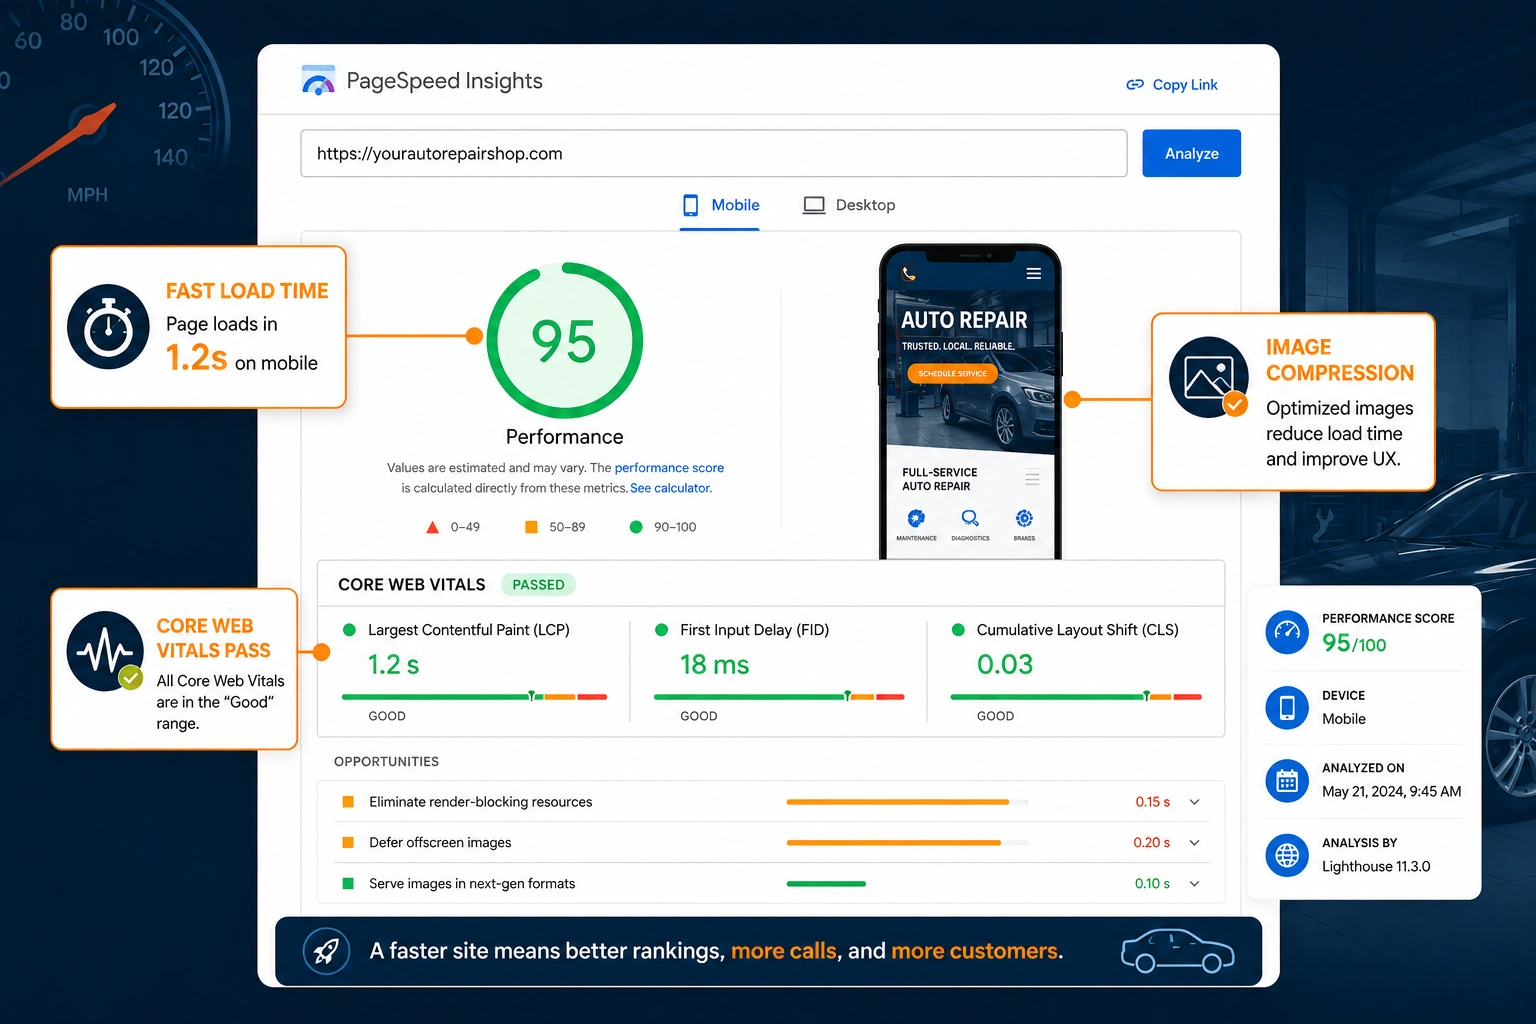Click the phone call icon in phone mockup
Viewport: 1536px width, 1024px height.
[x=909, y=273]
